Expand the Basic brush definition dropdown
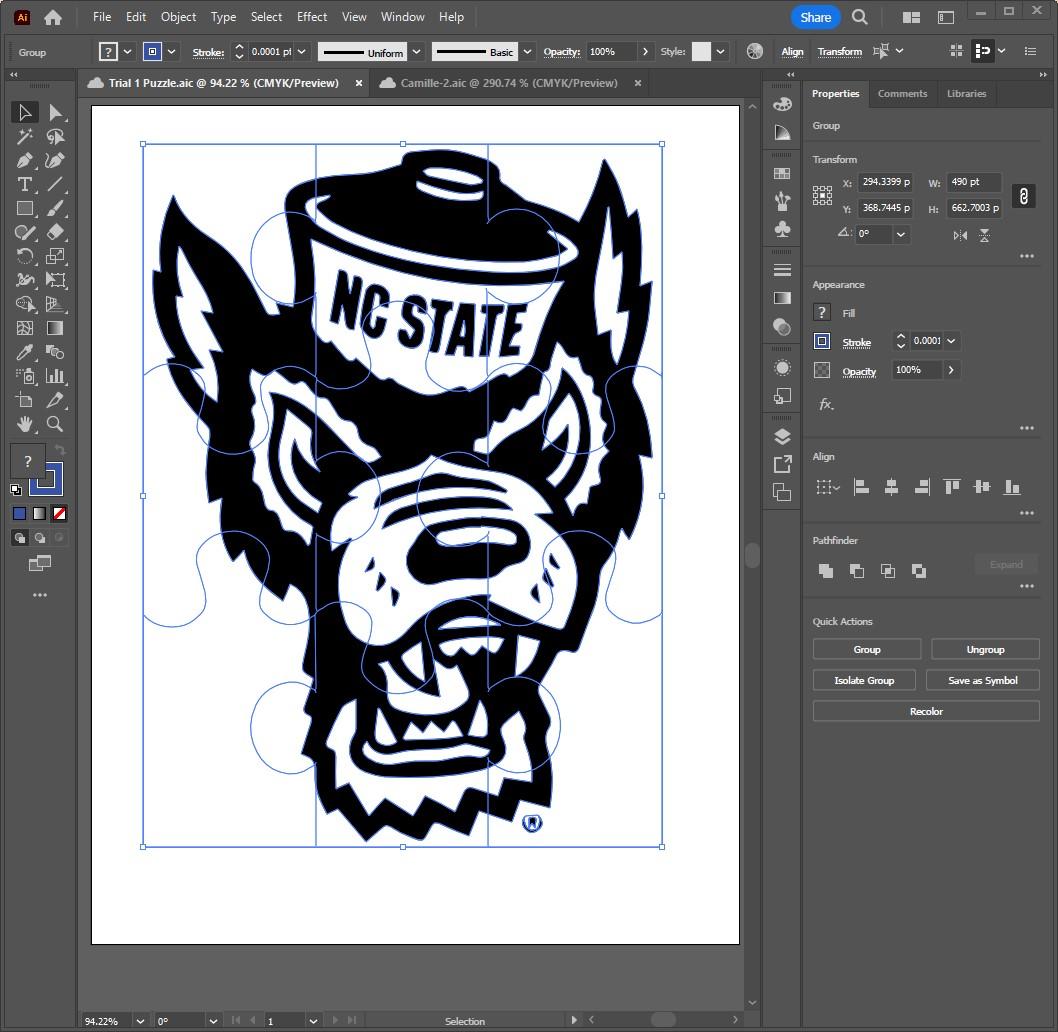This screenshot has width=1058, height=1032. (x=528, y=52)
